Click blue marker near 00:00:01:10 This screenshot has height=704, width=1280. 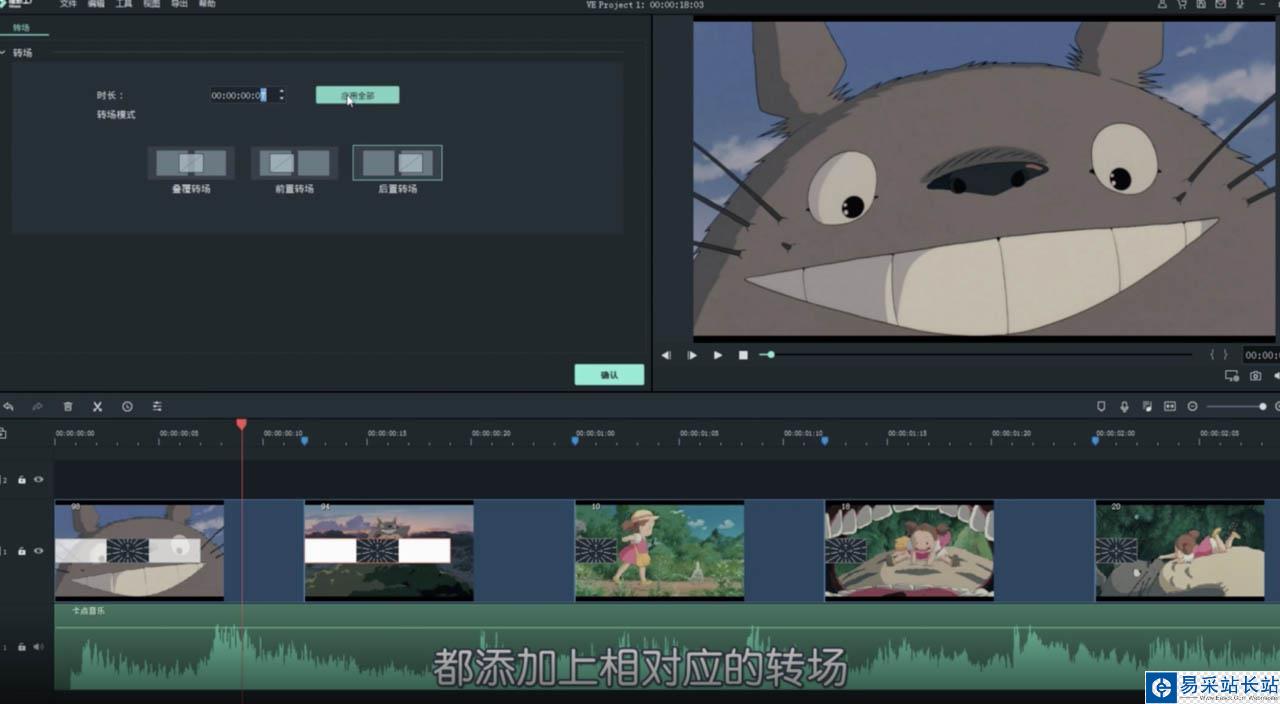[x=824, y=440]
